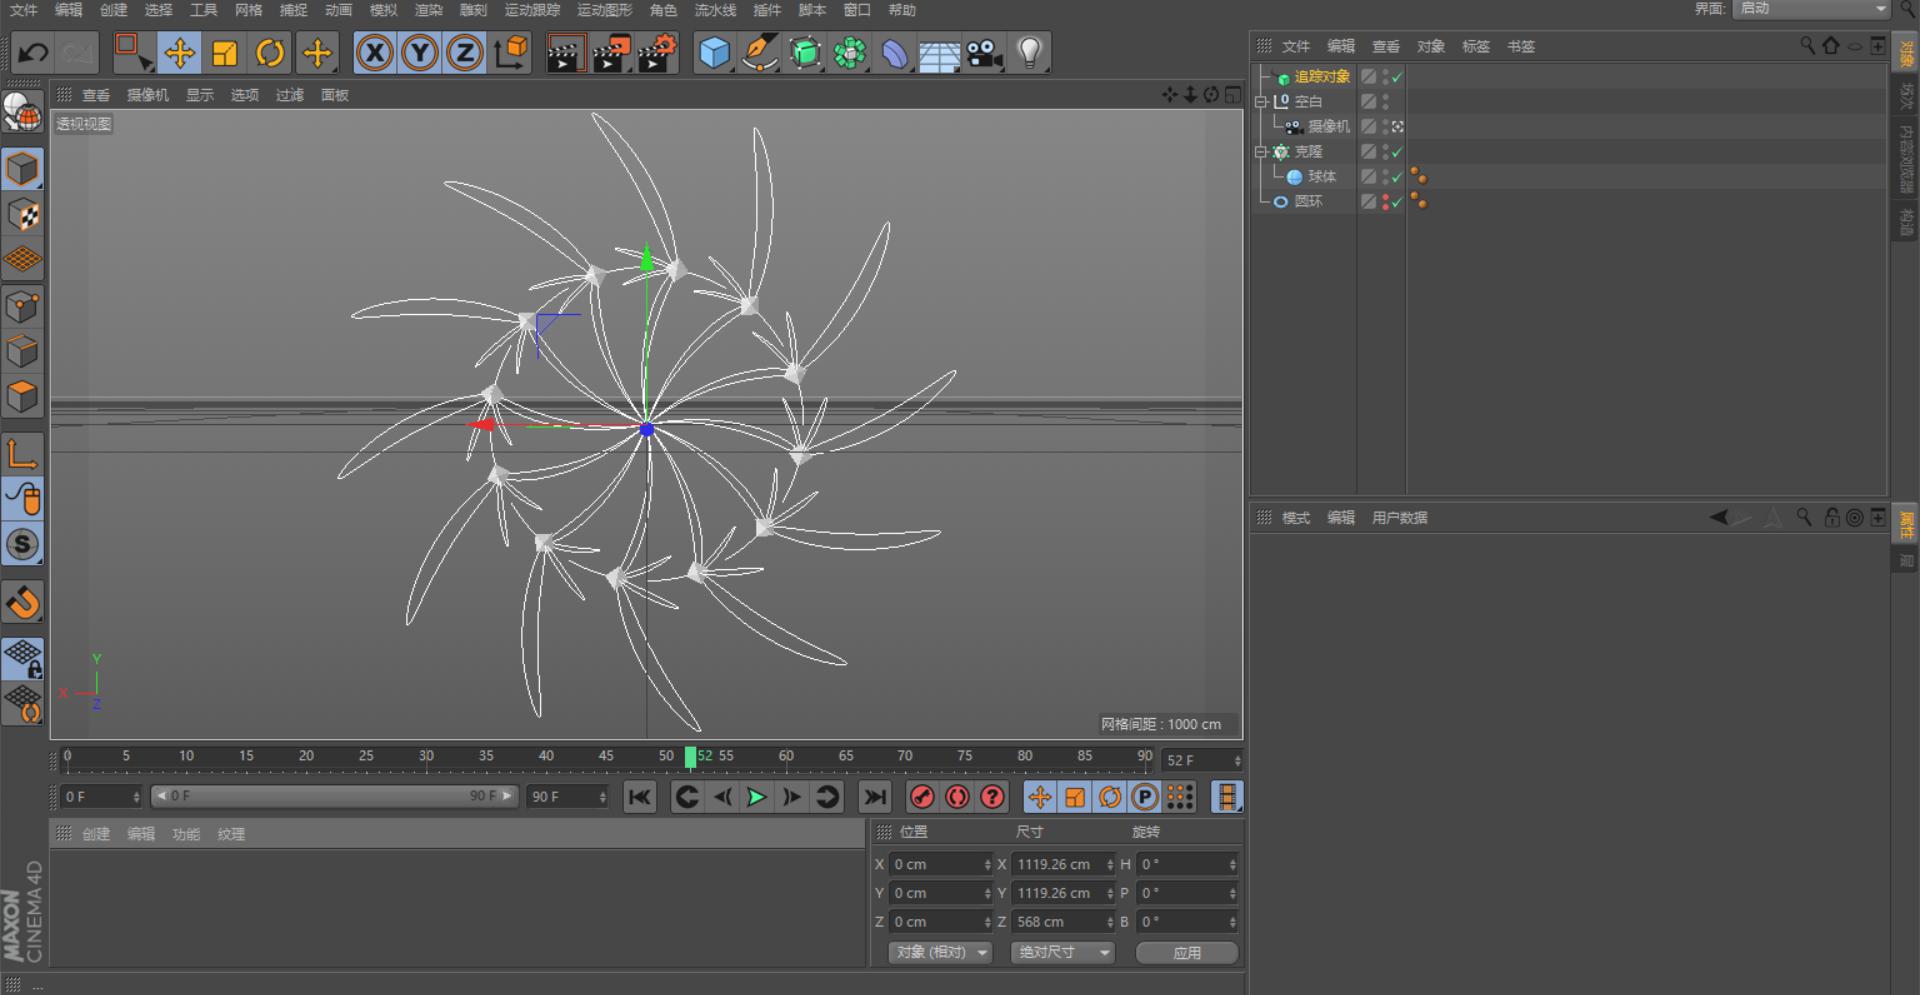Switch coordinate system icon

(511, 52)
